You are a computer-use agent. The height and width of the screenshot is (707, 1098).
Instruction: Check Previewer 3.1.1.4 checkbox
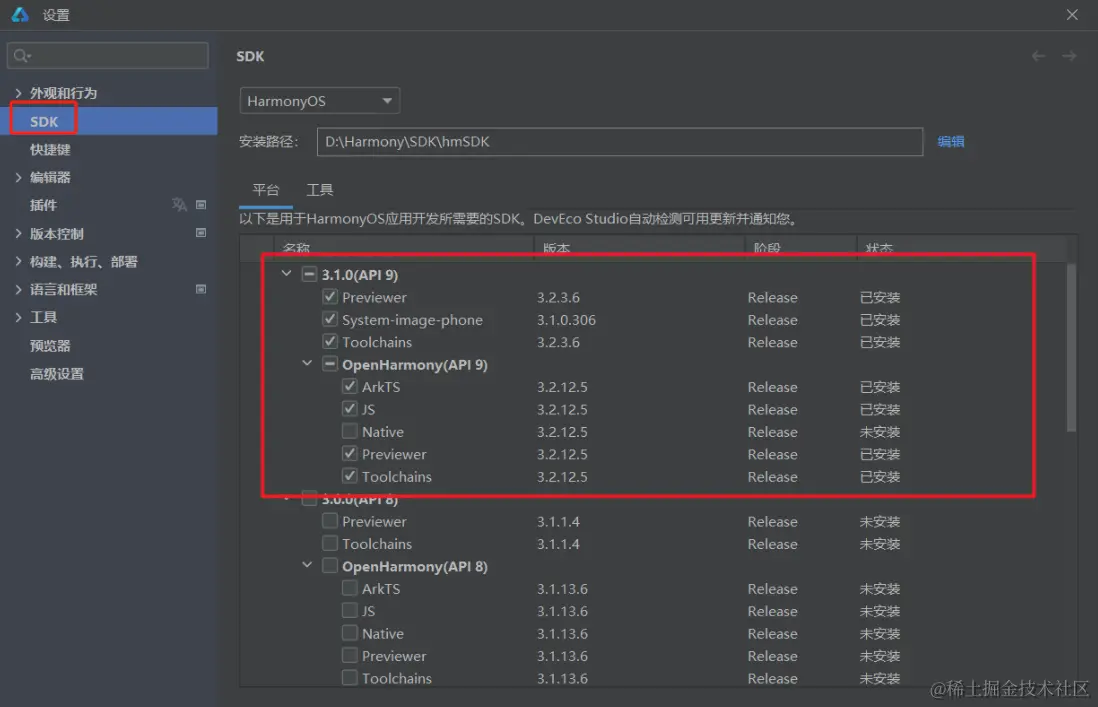click(x=330, y=521)
